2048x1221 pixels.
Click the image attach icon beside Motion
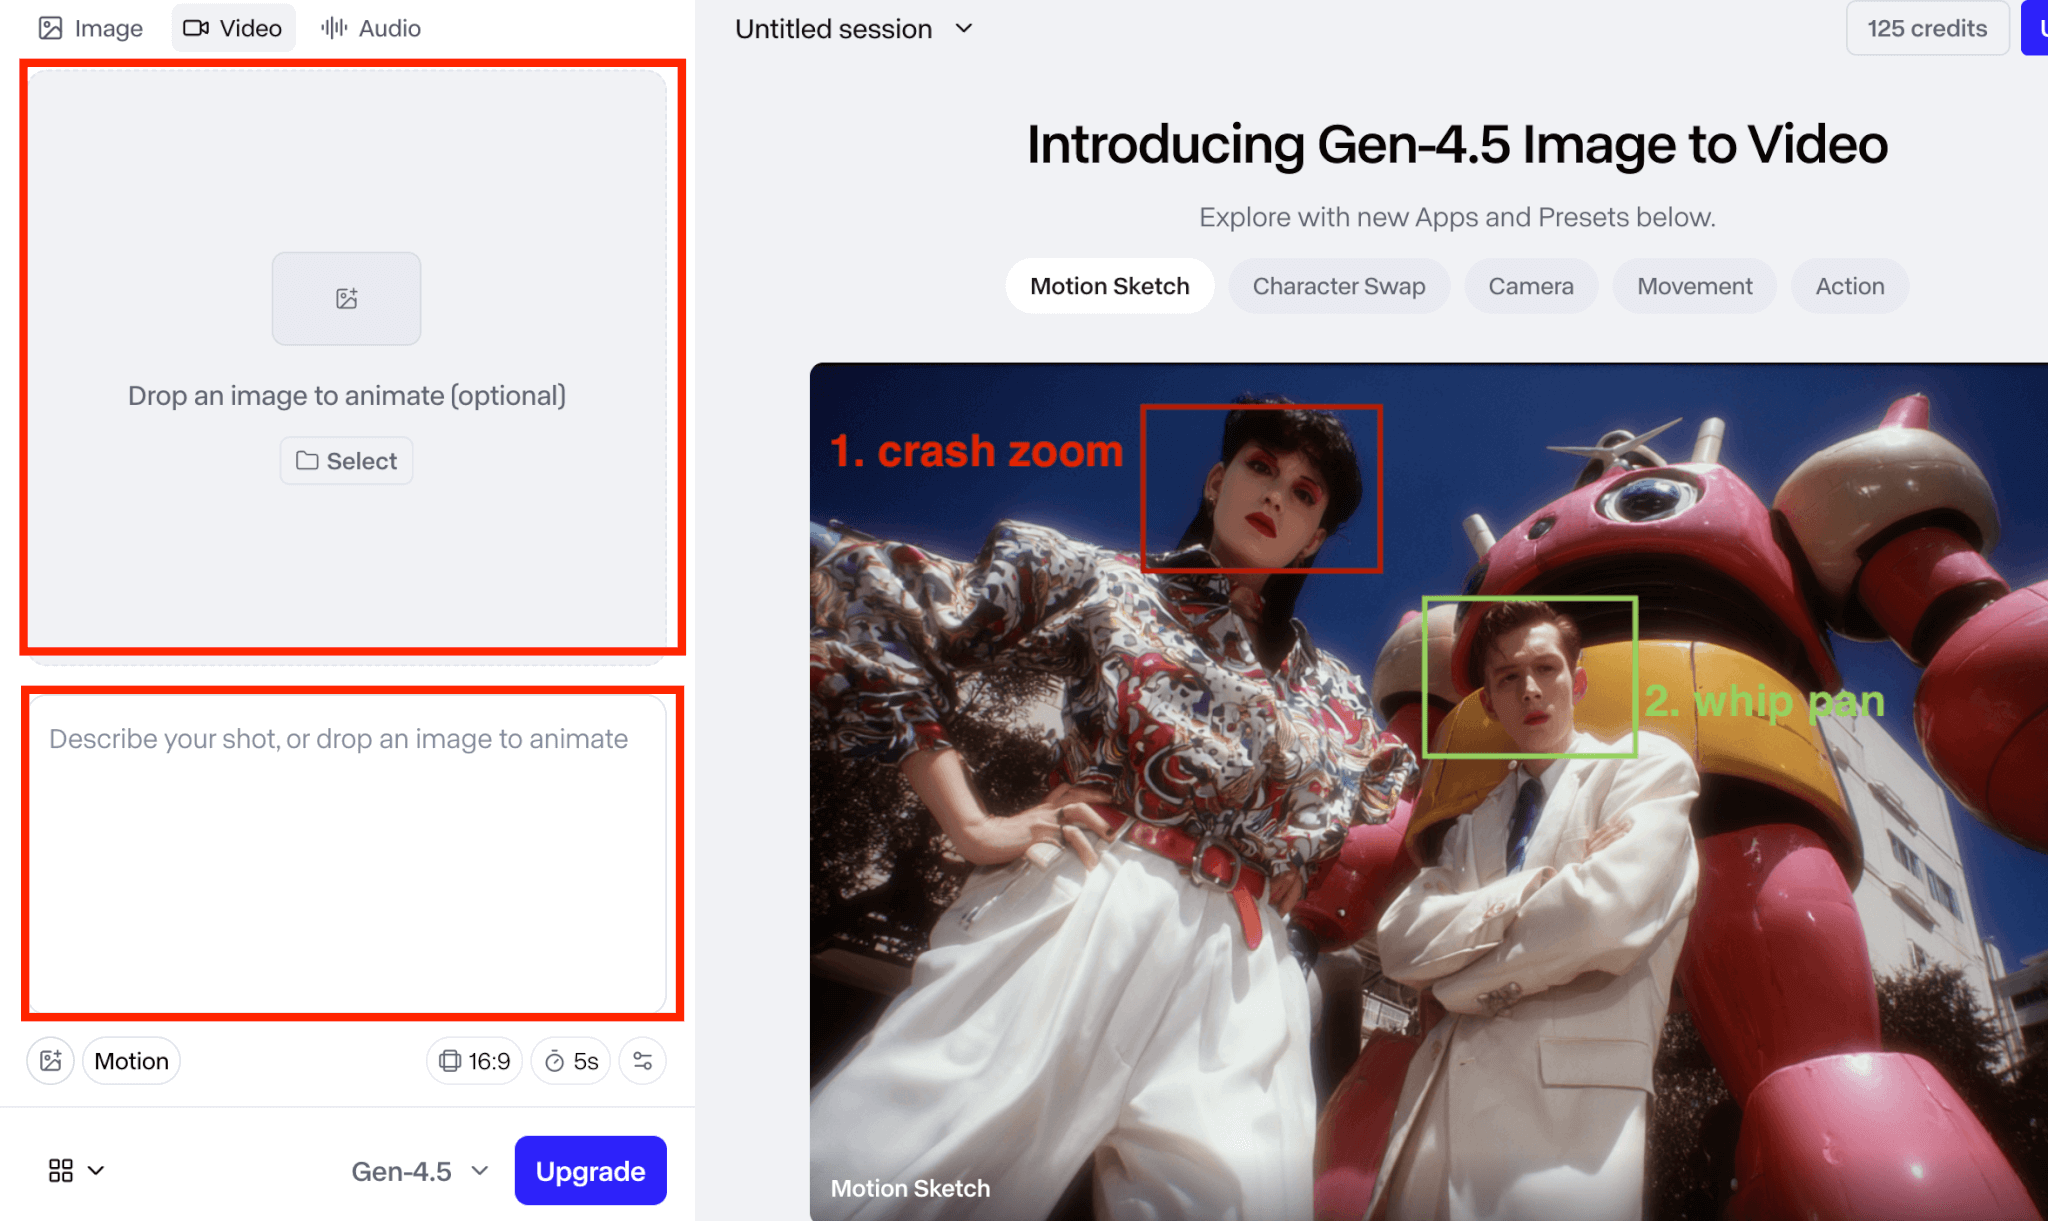click(x=50, y=1061)
